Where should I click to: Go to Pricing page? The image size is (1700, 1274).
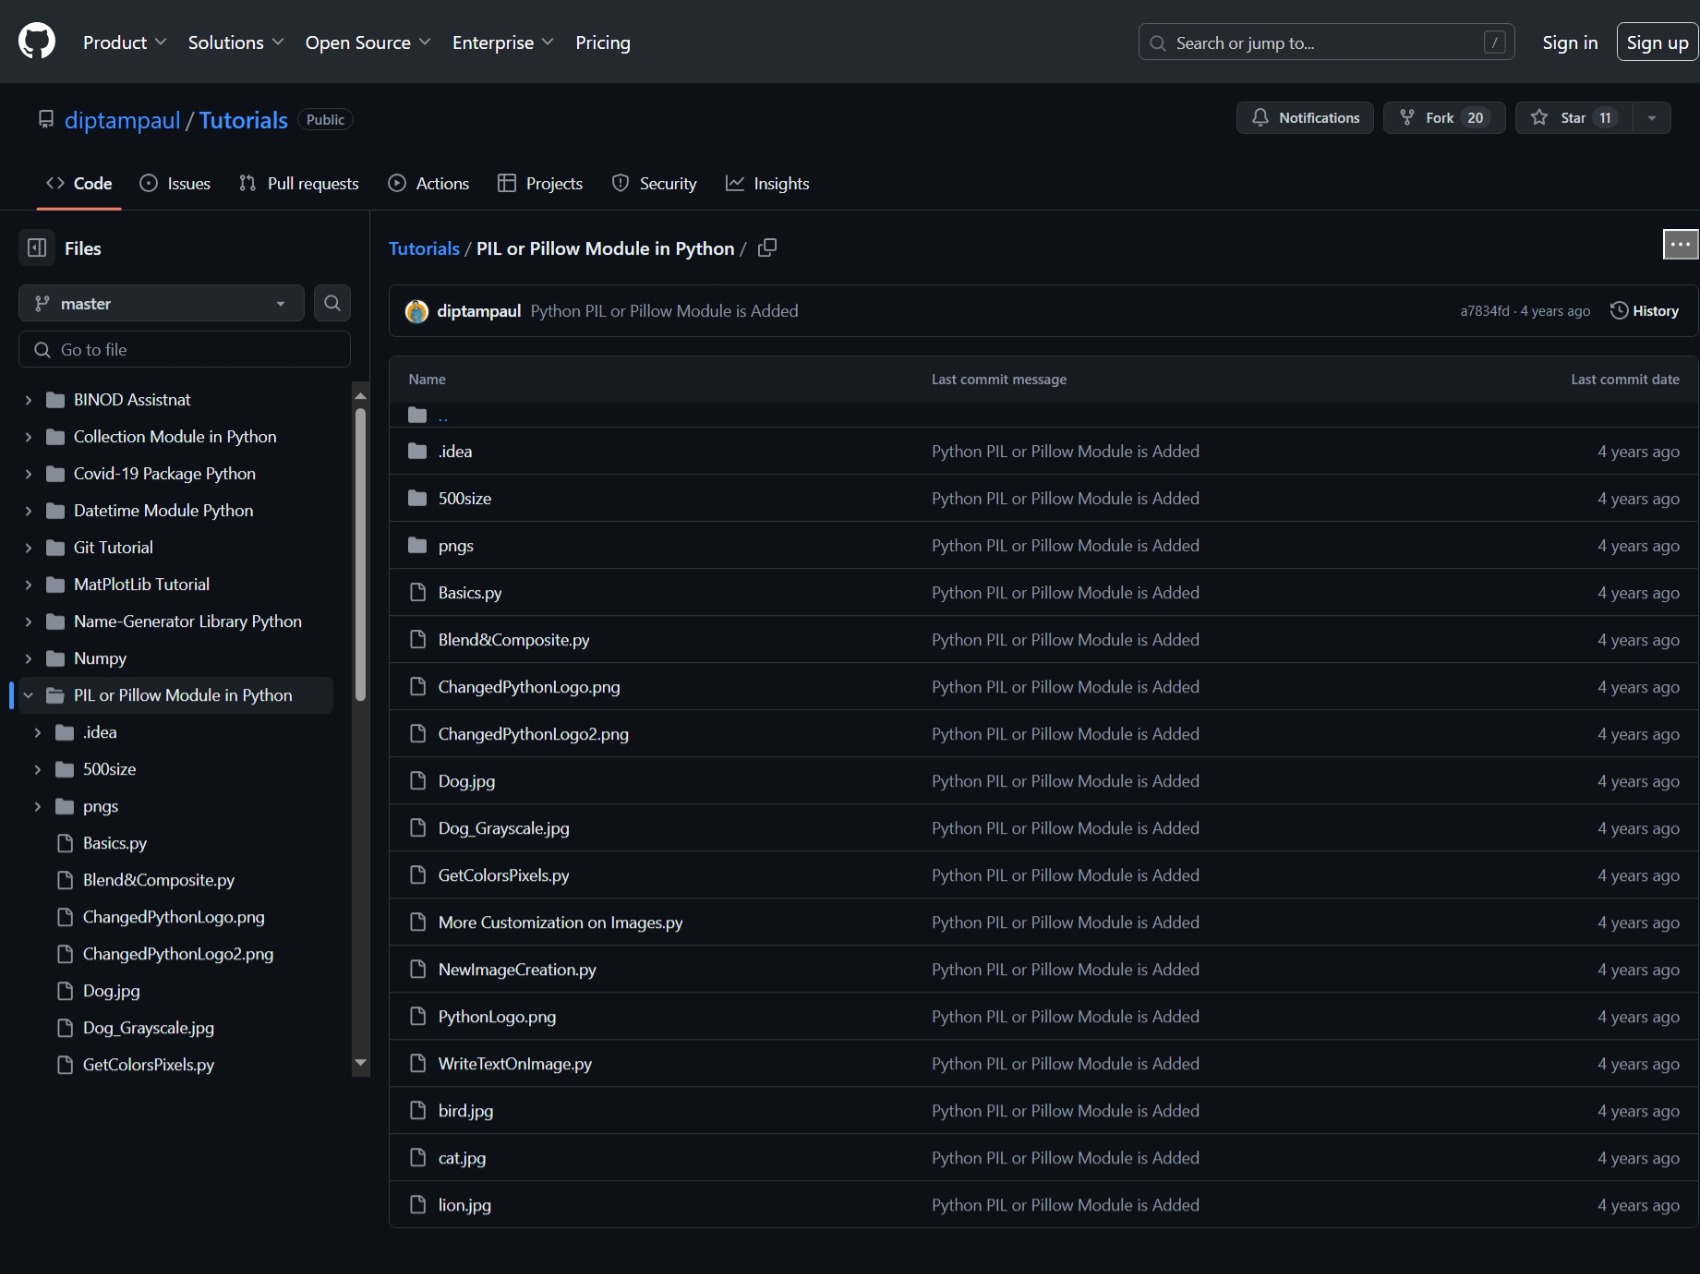[603, 42]
